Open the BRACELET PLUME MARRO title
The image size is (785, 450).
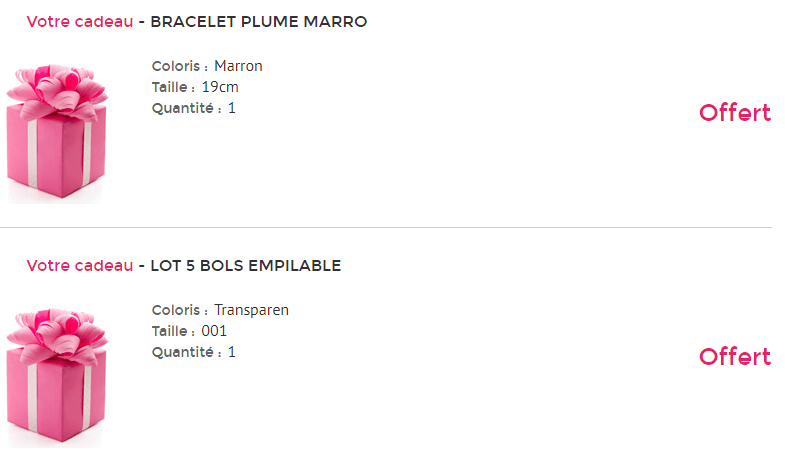258,22
